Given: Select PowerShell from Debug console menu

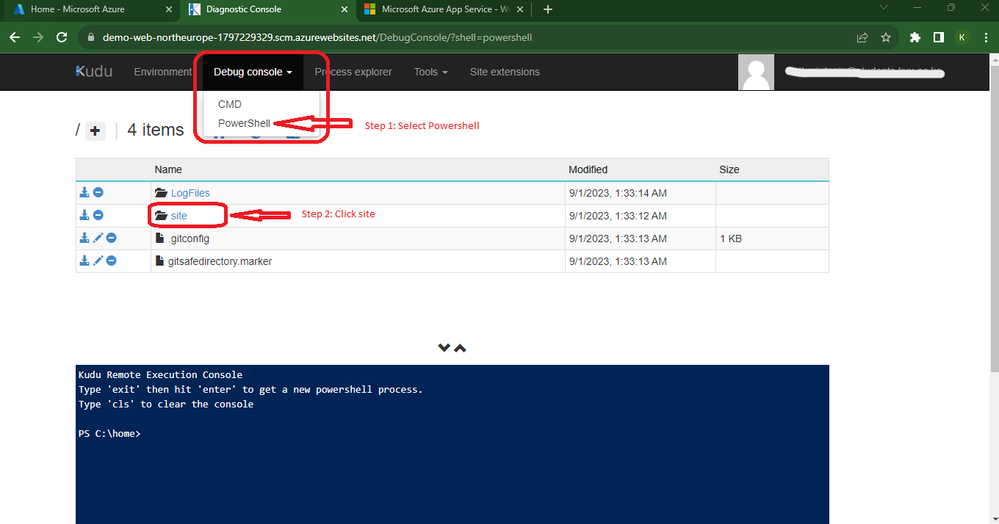Looking at the screenshot, I should click(x=244, y=123).
